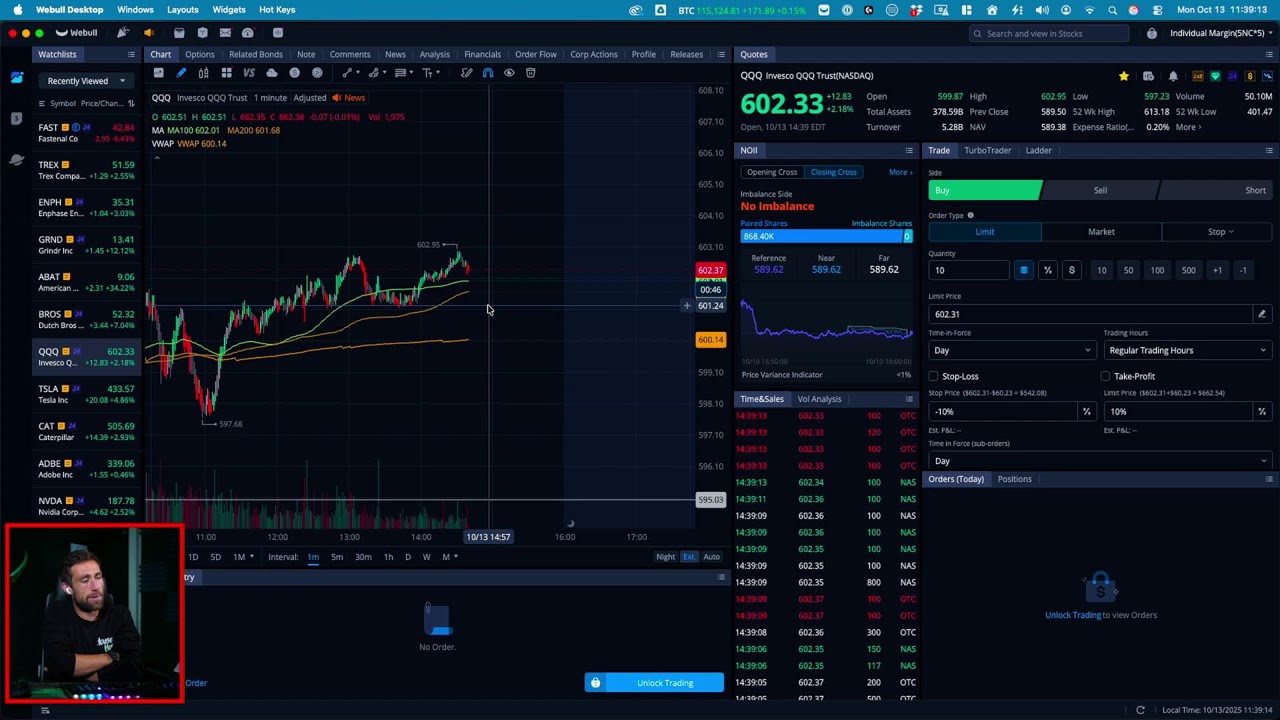This screenshot has width=1280, height=720.
Task: Open the Trade panel menu icon
Action: point(1269,151)
